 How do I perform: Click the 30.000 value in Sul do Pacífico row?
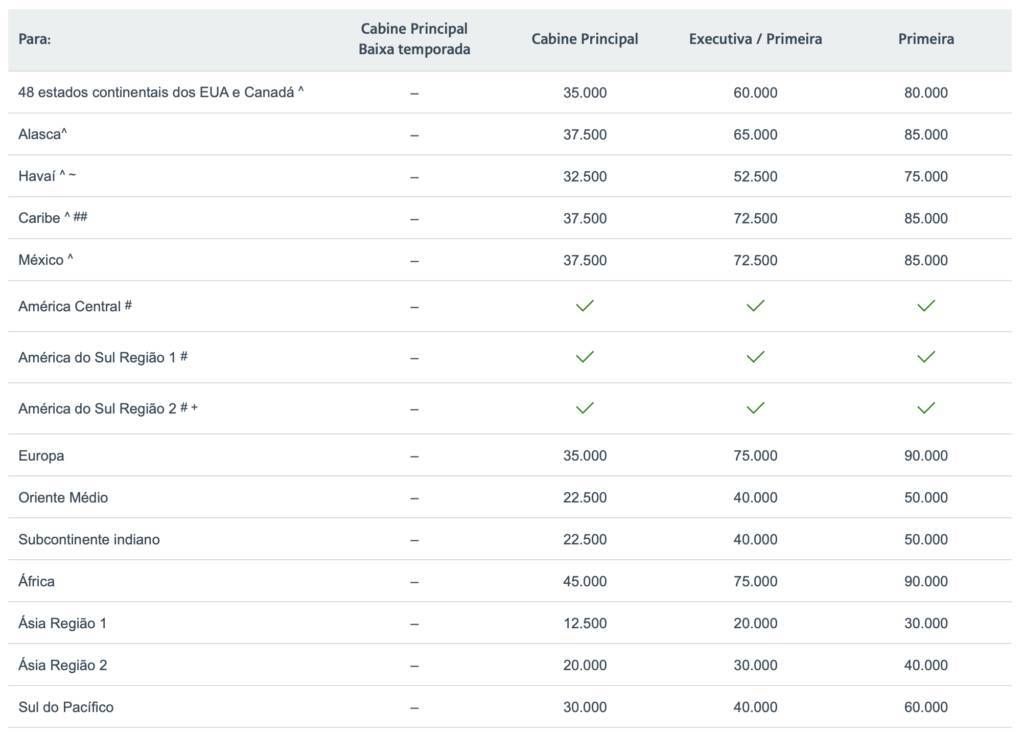tap(584, 707)
